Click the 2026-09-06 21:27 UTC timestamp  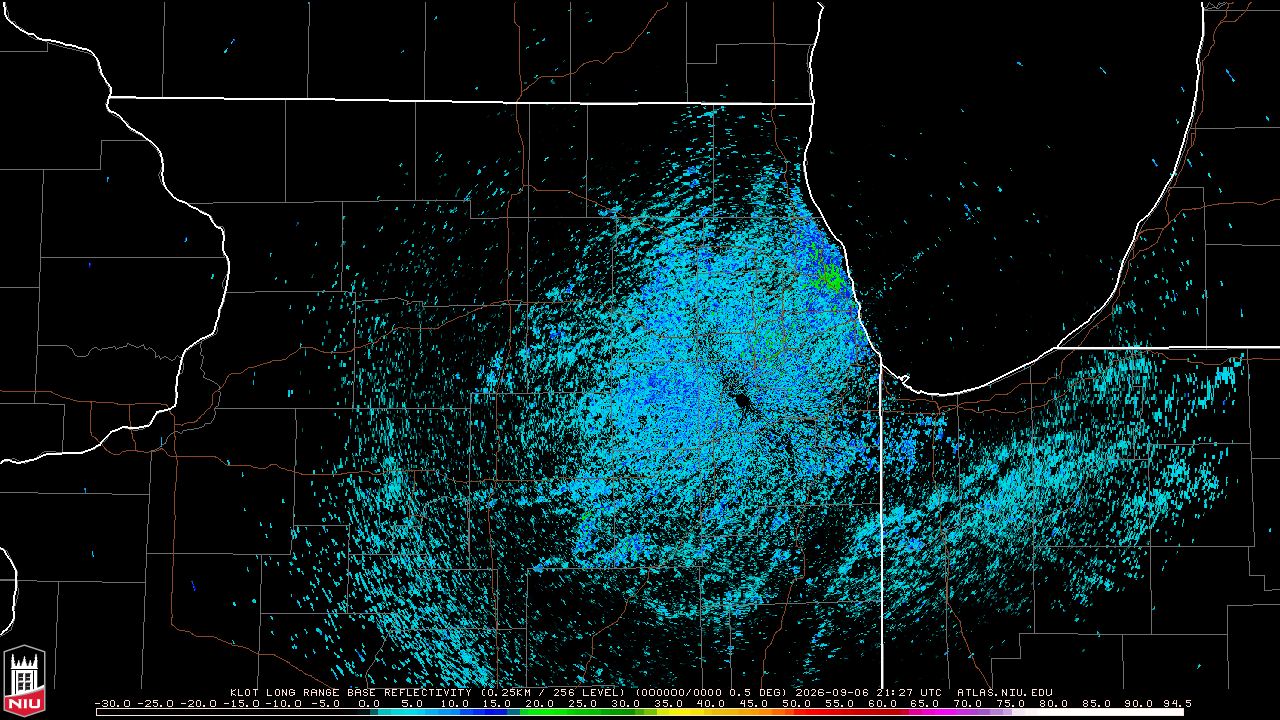tap(869, 692)
